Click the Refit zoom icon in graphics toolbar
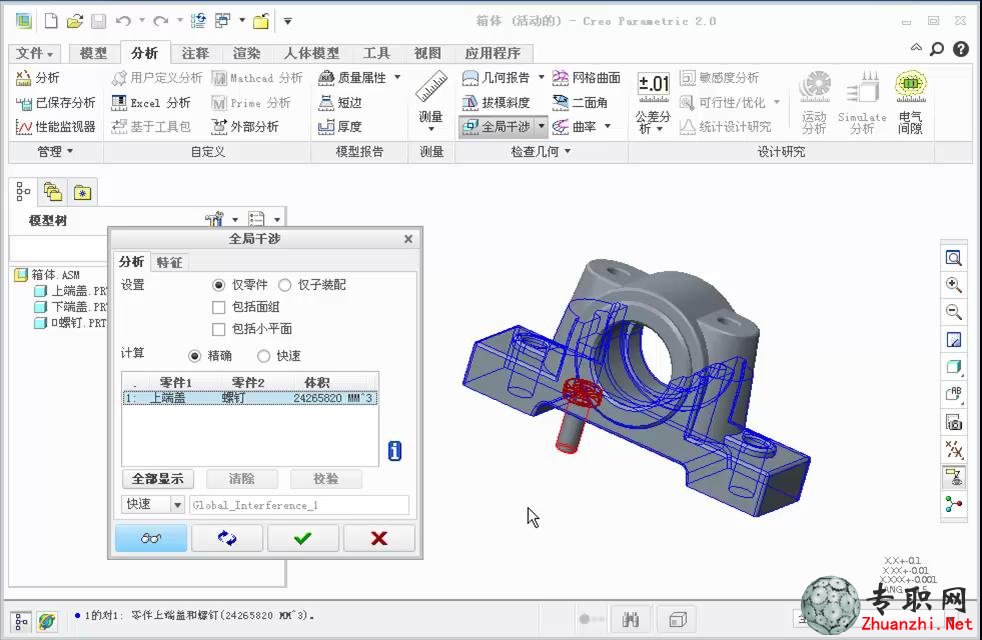The width and height of the screenshot is (982, 640). click(x=953, y=258)
